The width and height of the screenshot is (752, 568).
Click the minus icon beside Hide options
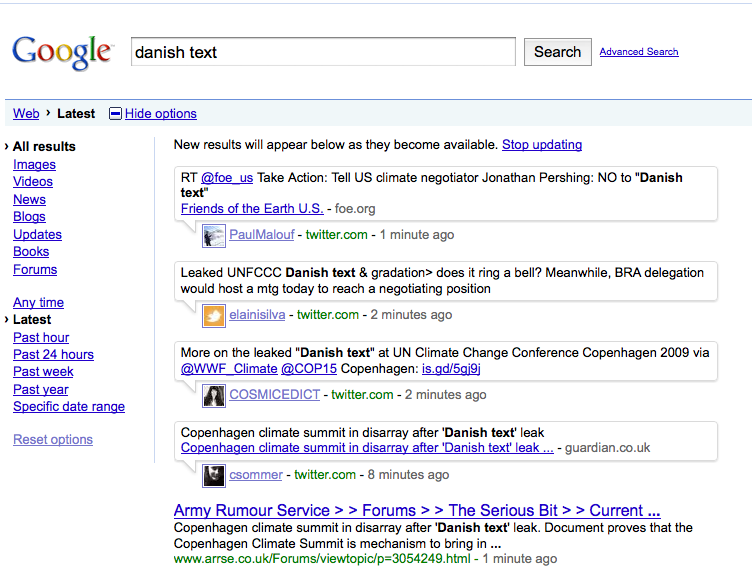(115, 114)
